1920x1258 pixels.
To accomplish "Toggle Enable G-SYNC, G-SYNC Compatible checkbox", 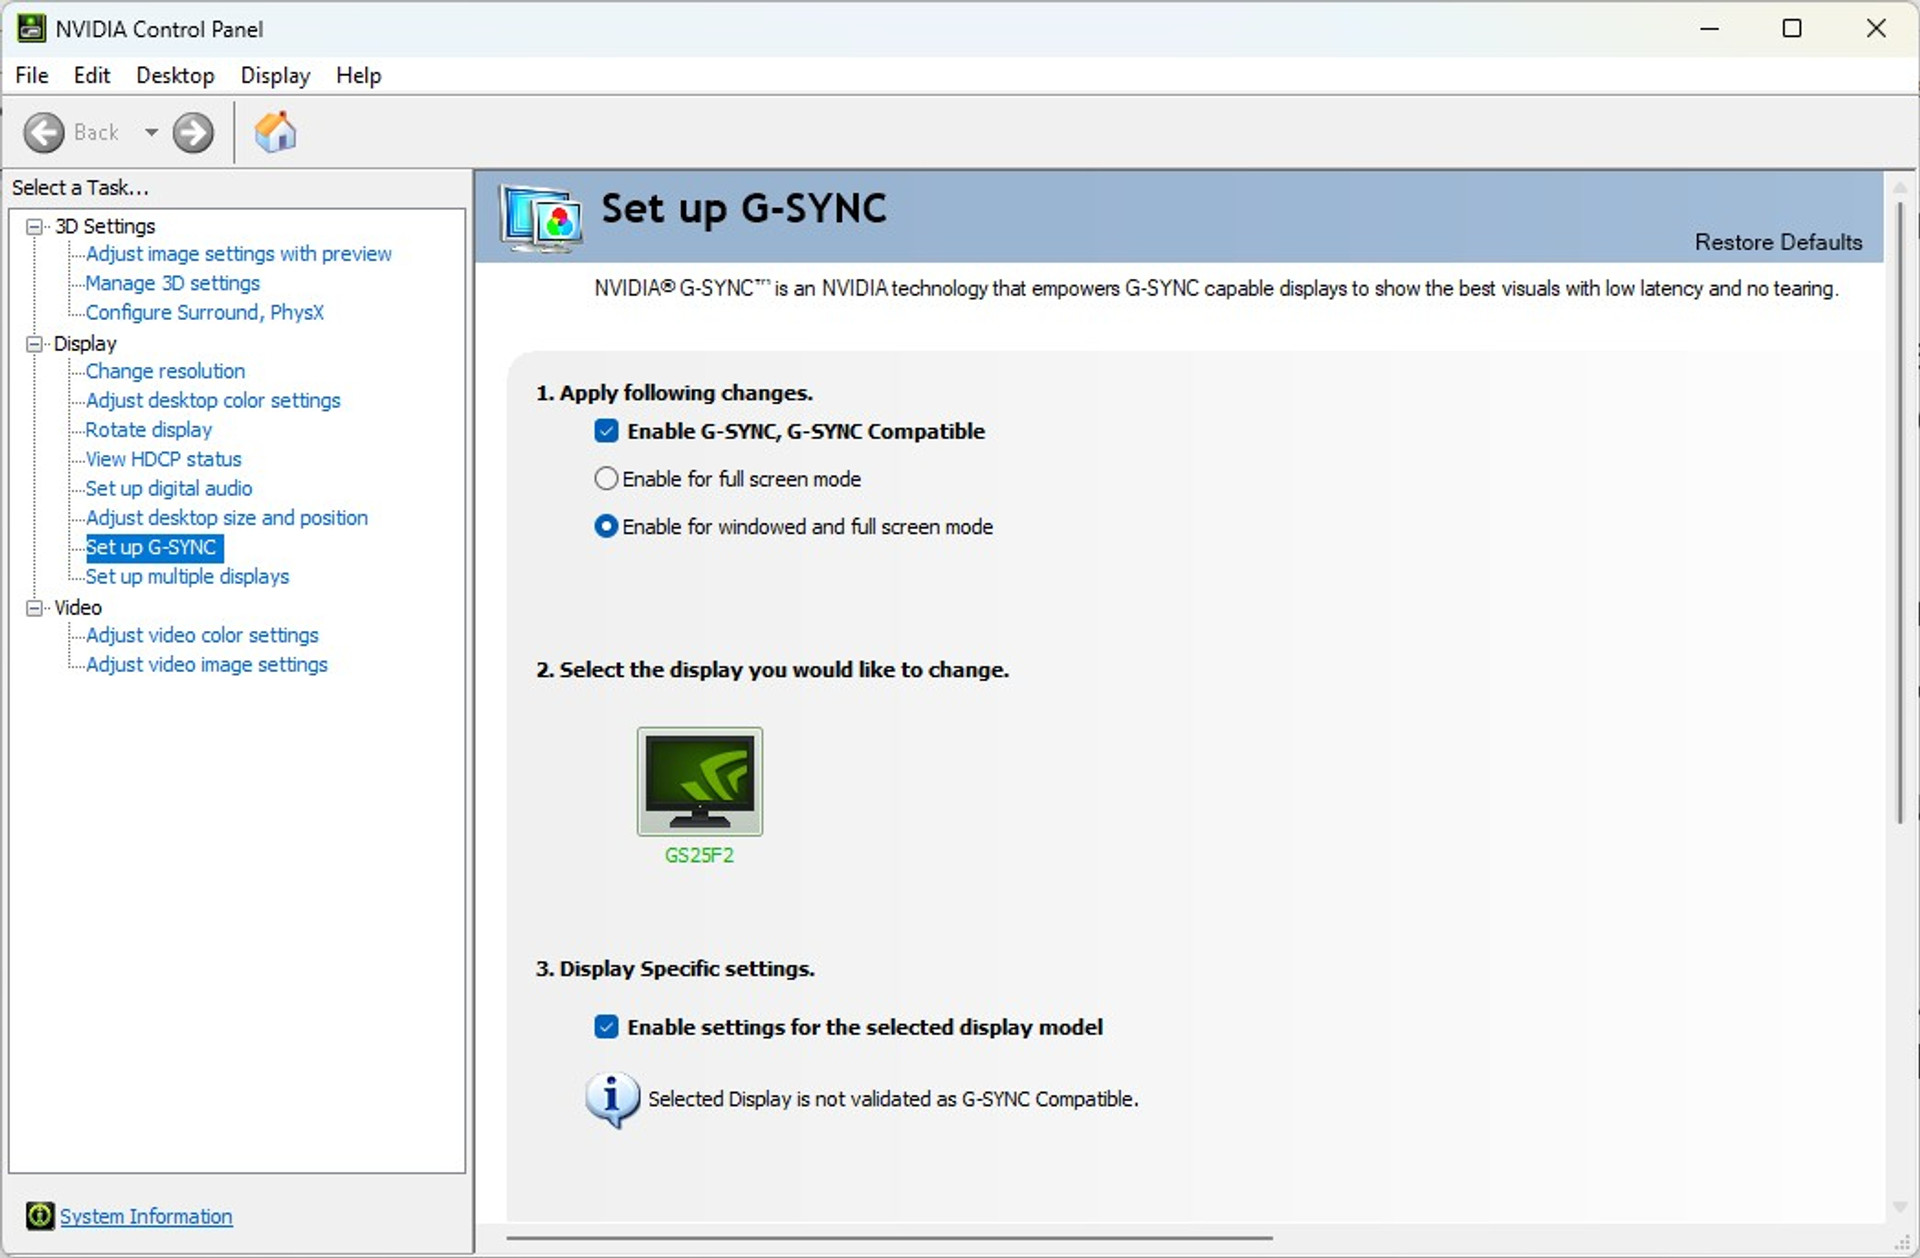I will 606,431.
